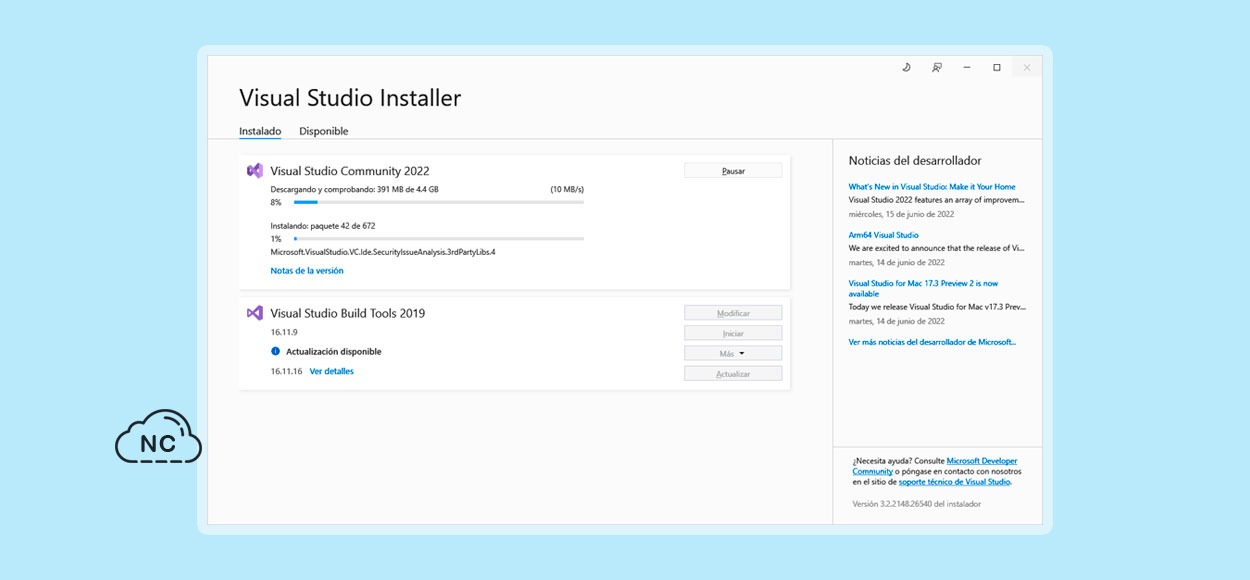Click the install progress bar at 1%
The width and height of the screenshot is (1250, 580).
click(439, 239)
